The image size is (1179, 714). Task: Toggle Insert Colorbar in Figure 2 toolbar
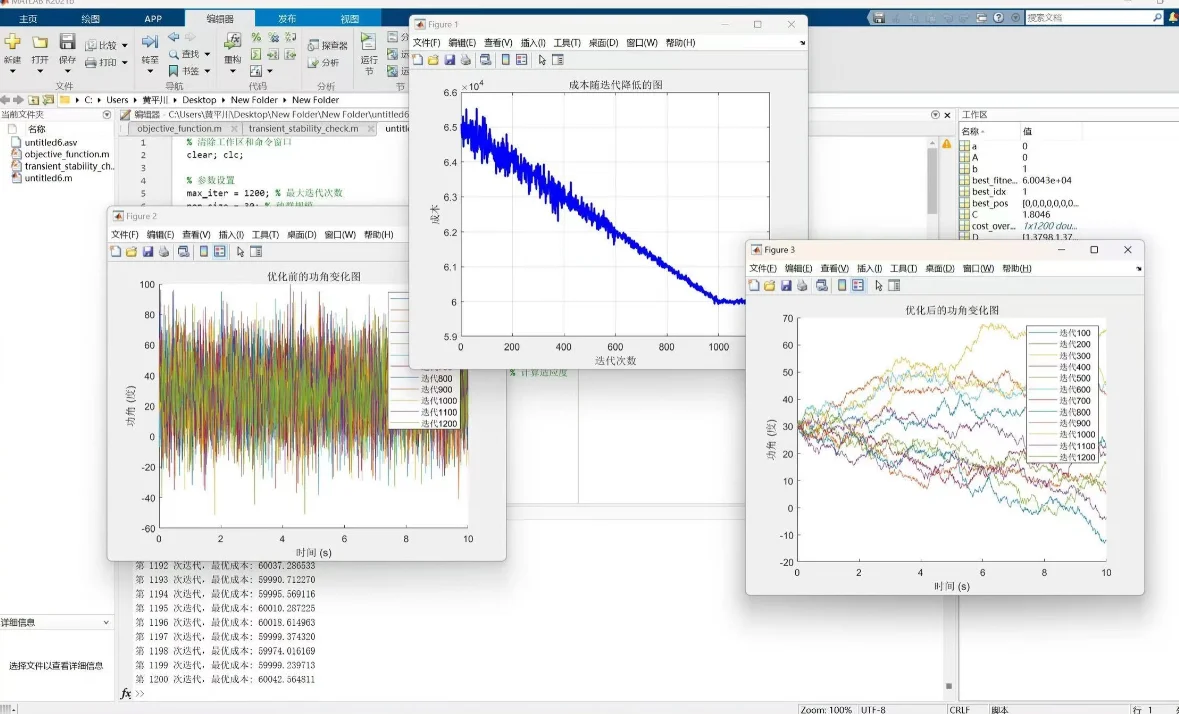[x=204, y=252]
